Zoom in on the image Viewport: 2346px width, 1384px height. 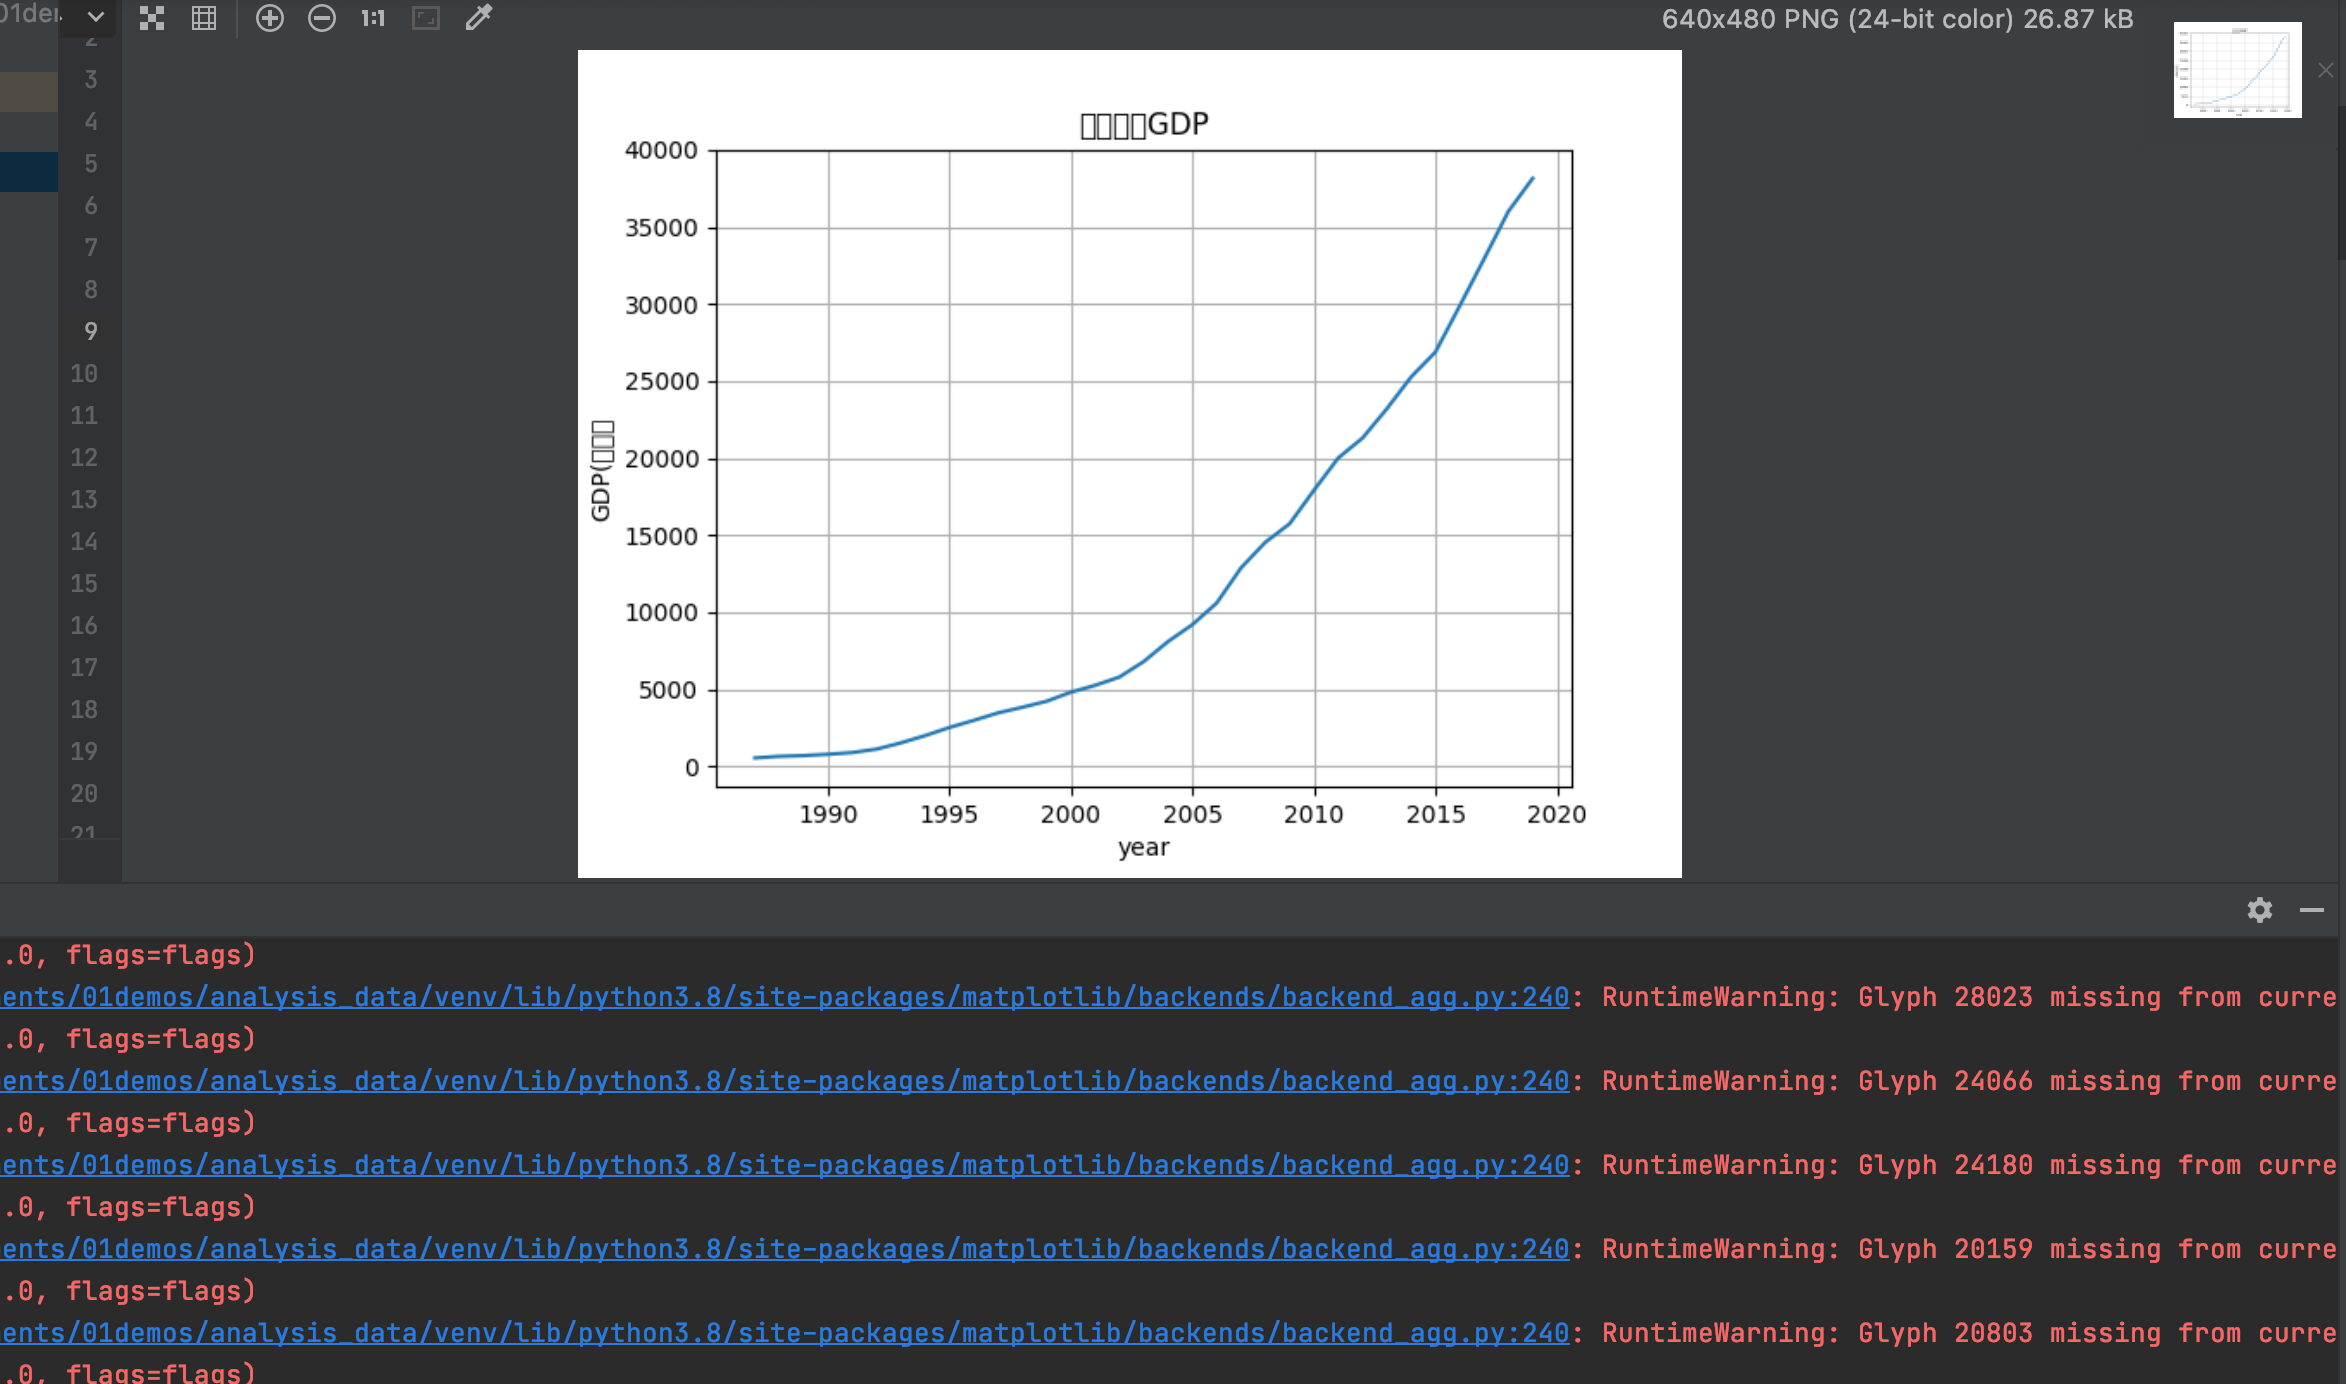click(270, 18)
